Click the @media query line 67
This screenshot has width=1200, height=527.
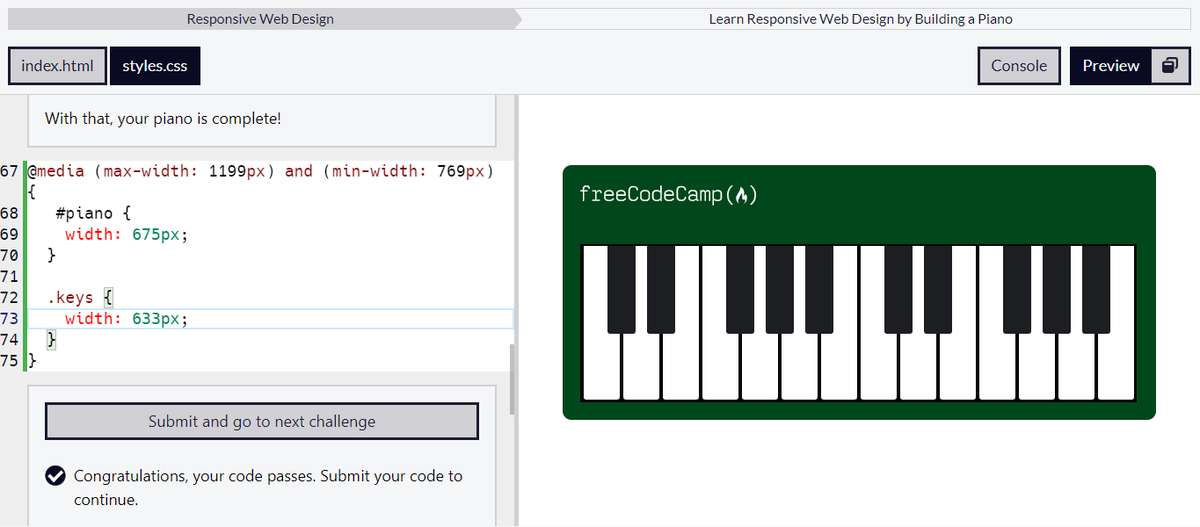click(x=261, y=171)
